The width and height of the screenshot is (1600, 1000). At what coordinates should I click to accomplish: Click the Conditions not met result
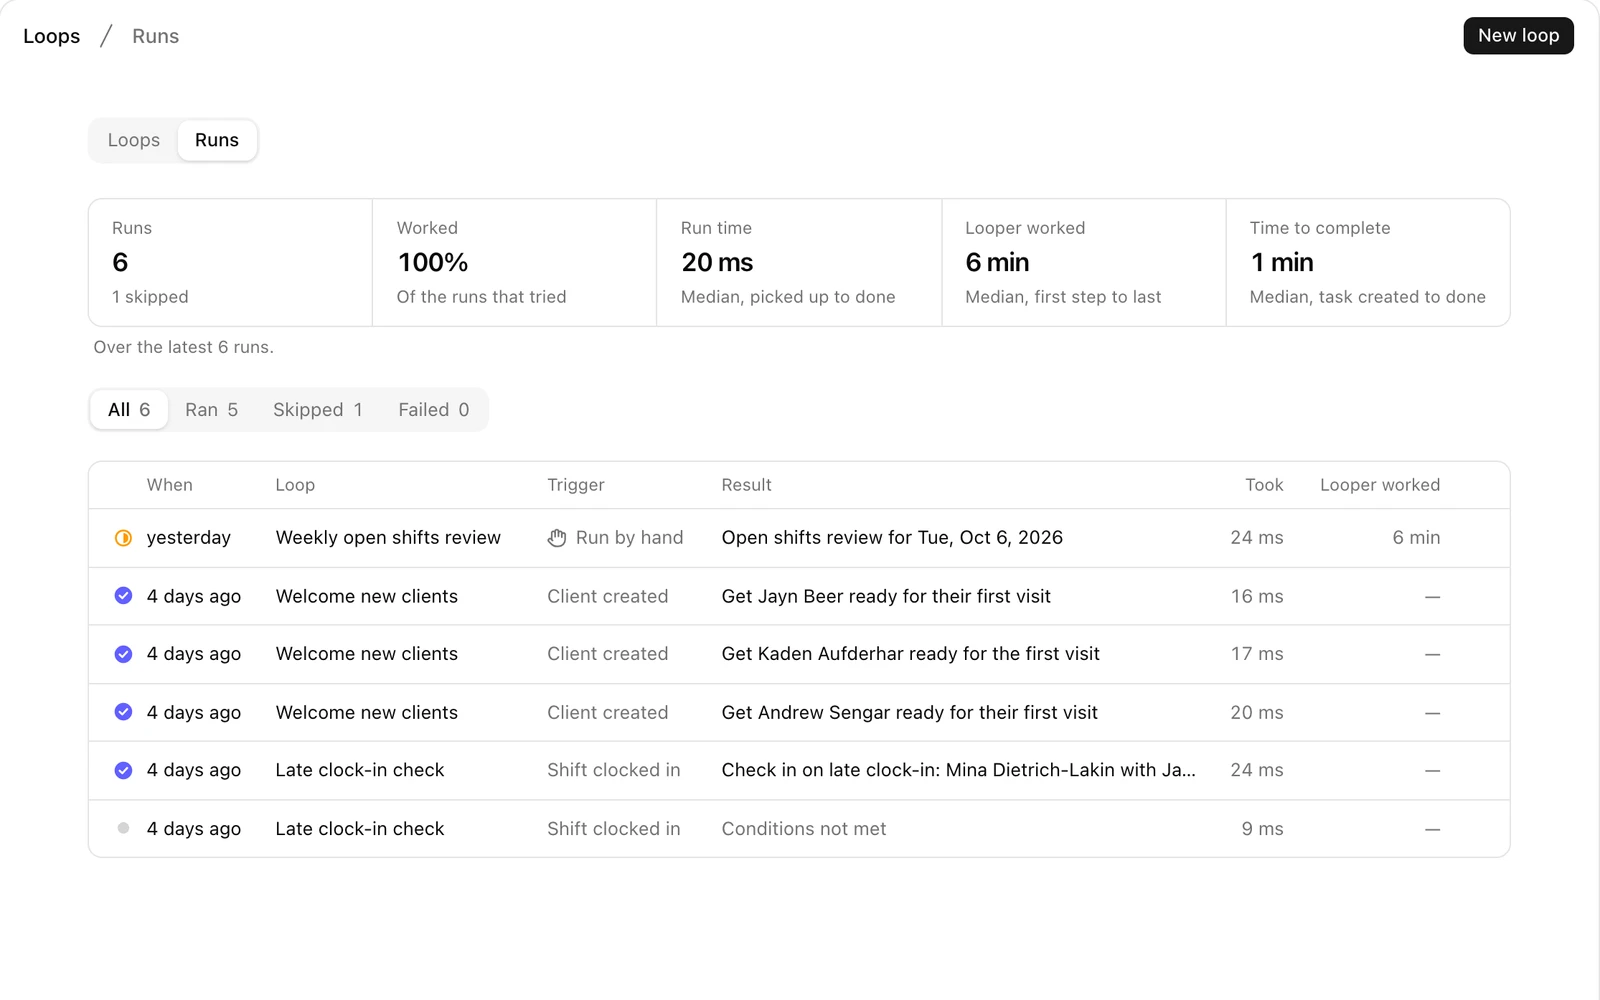(804, 829)
